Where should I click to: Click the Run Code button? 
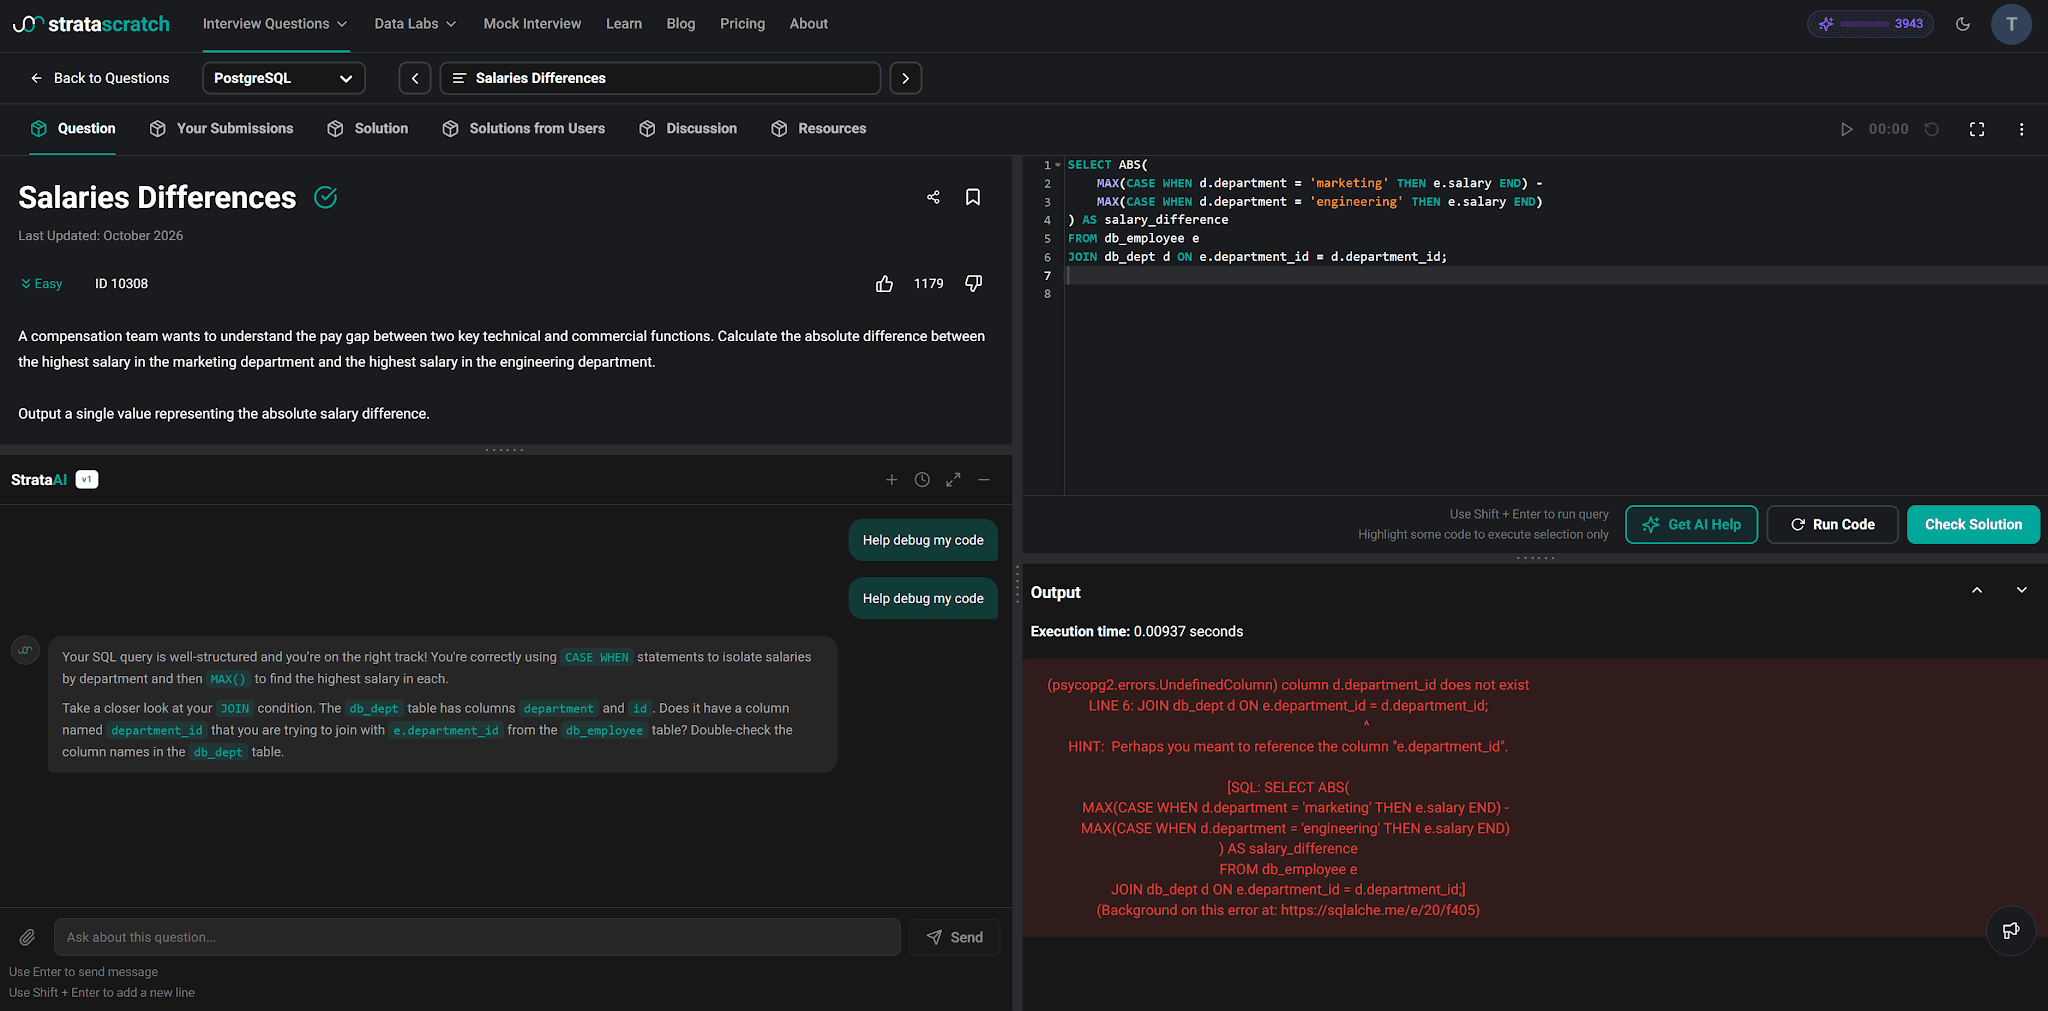click(x=1832, y=525)
